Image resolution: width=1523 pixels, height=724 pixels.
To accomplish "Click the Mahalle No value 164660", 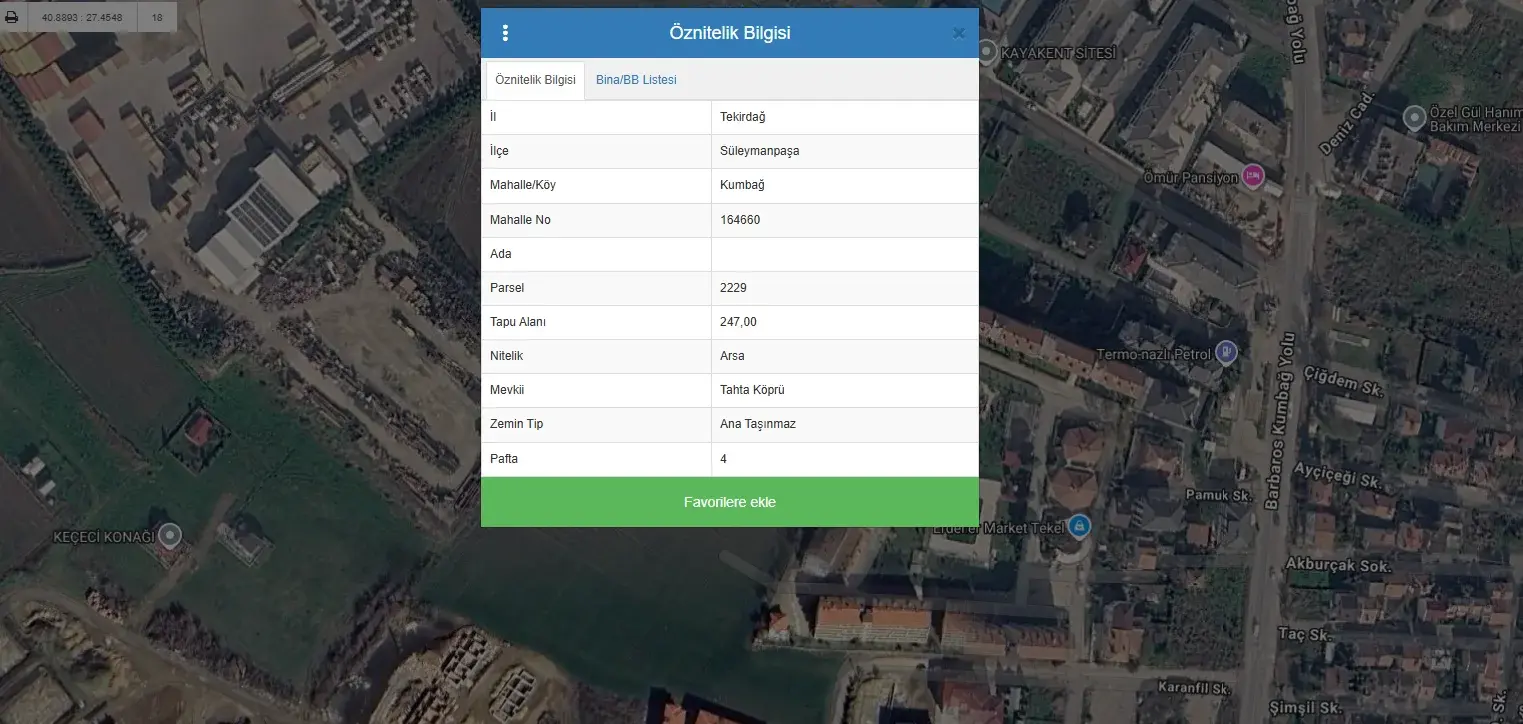I will pyautogui.click(x=845, y=220).
